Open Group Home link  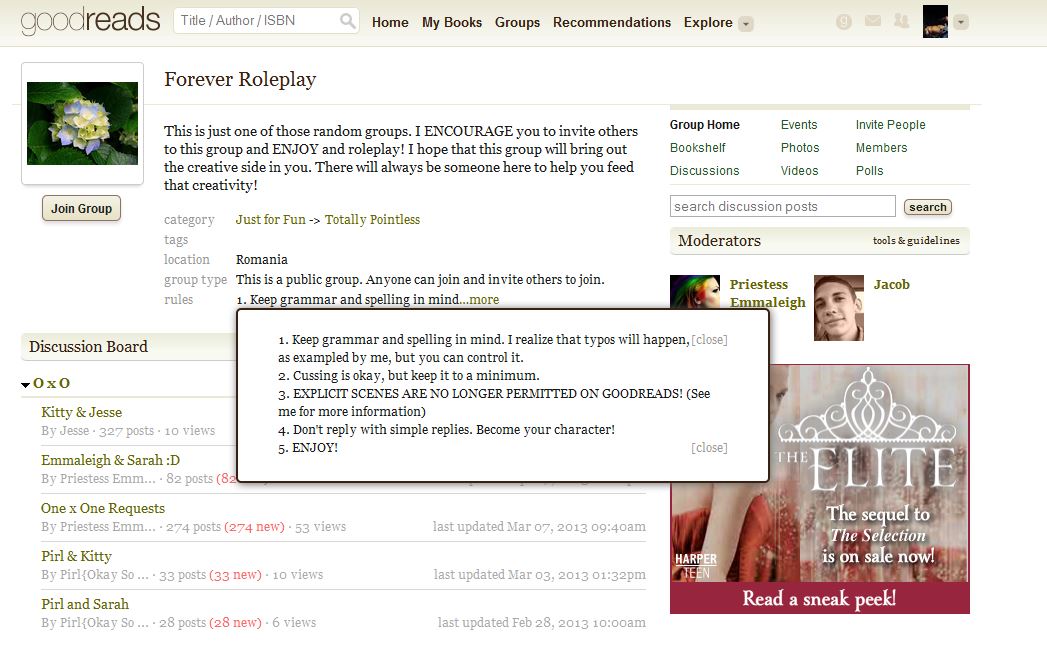pyautogui.click(x=704, y=125)
